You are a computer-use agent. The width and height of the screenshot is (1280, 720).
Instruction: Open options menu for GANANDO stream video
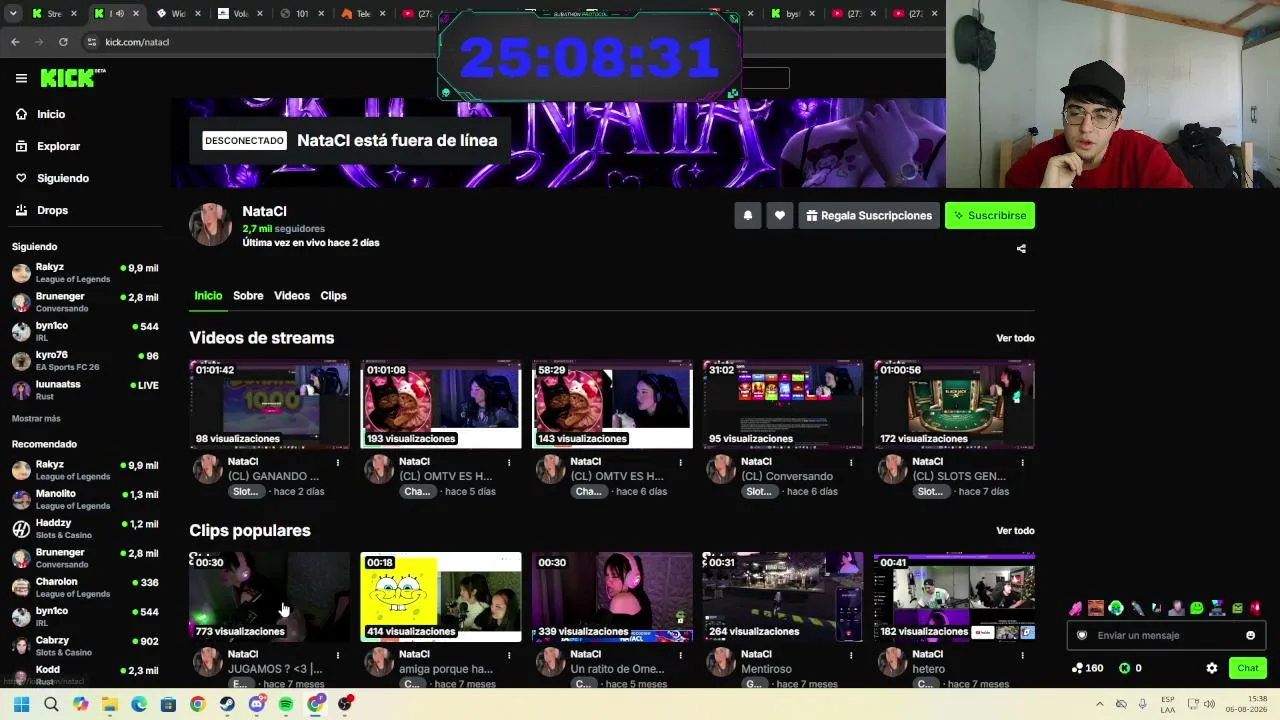point(338,462)
